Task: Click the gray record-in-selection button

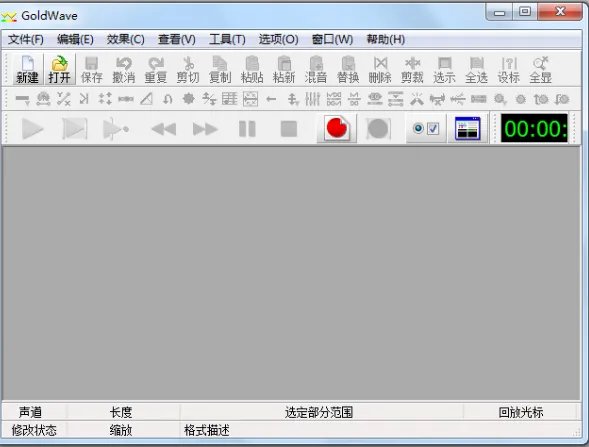Action: 378,129
